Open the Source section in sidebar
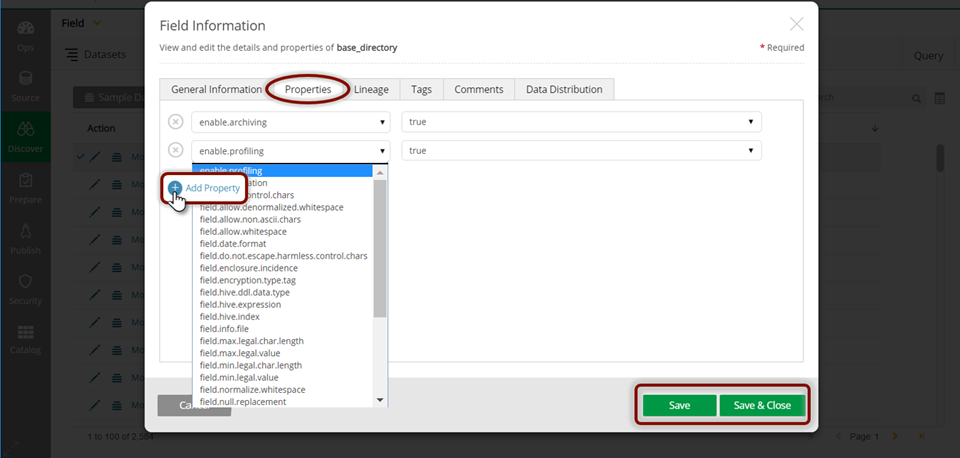 [25, 85]
